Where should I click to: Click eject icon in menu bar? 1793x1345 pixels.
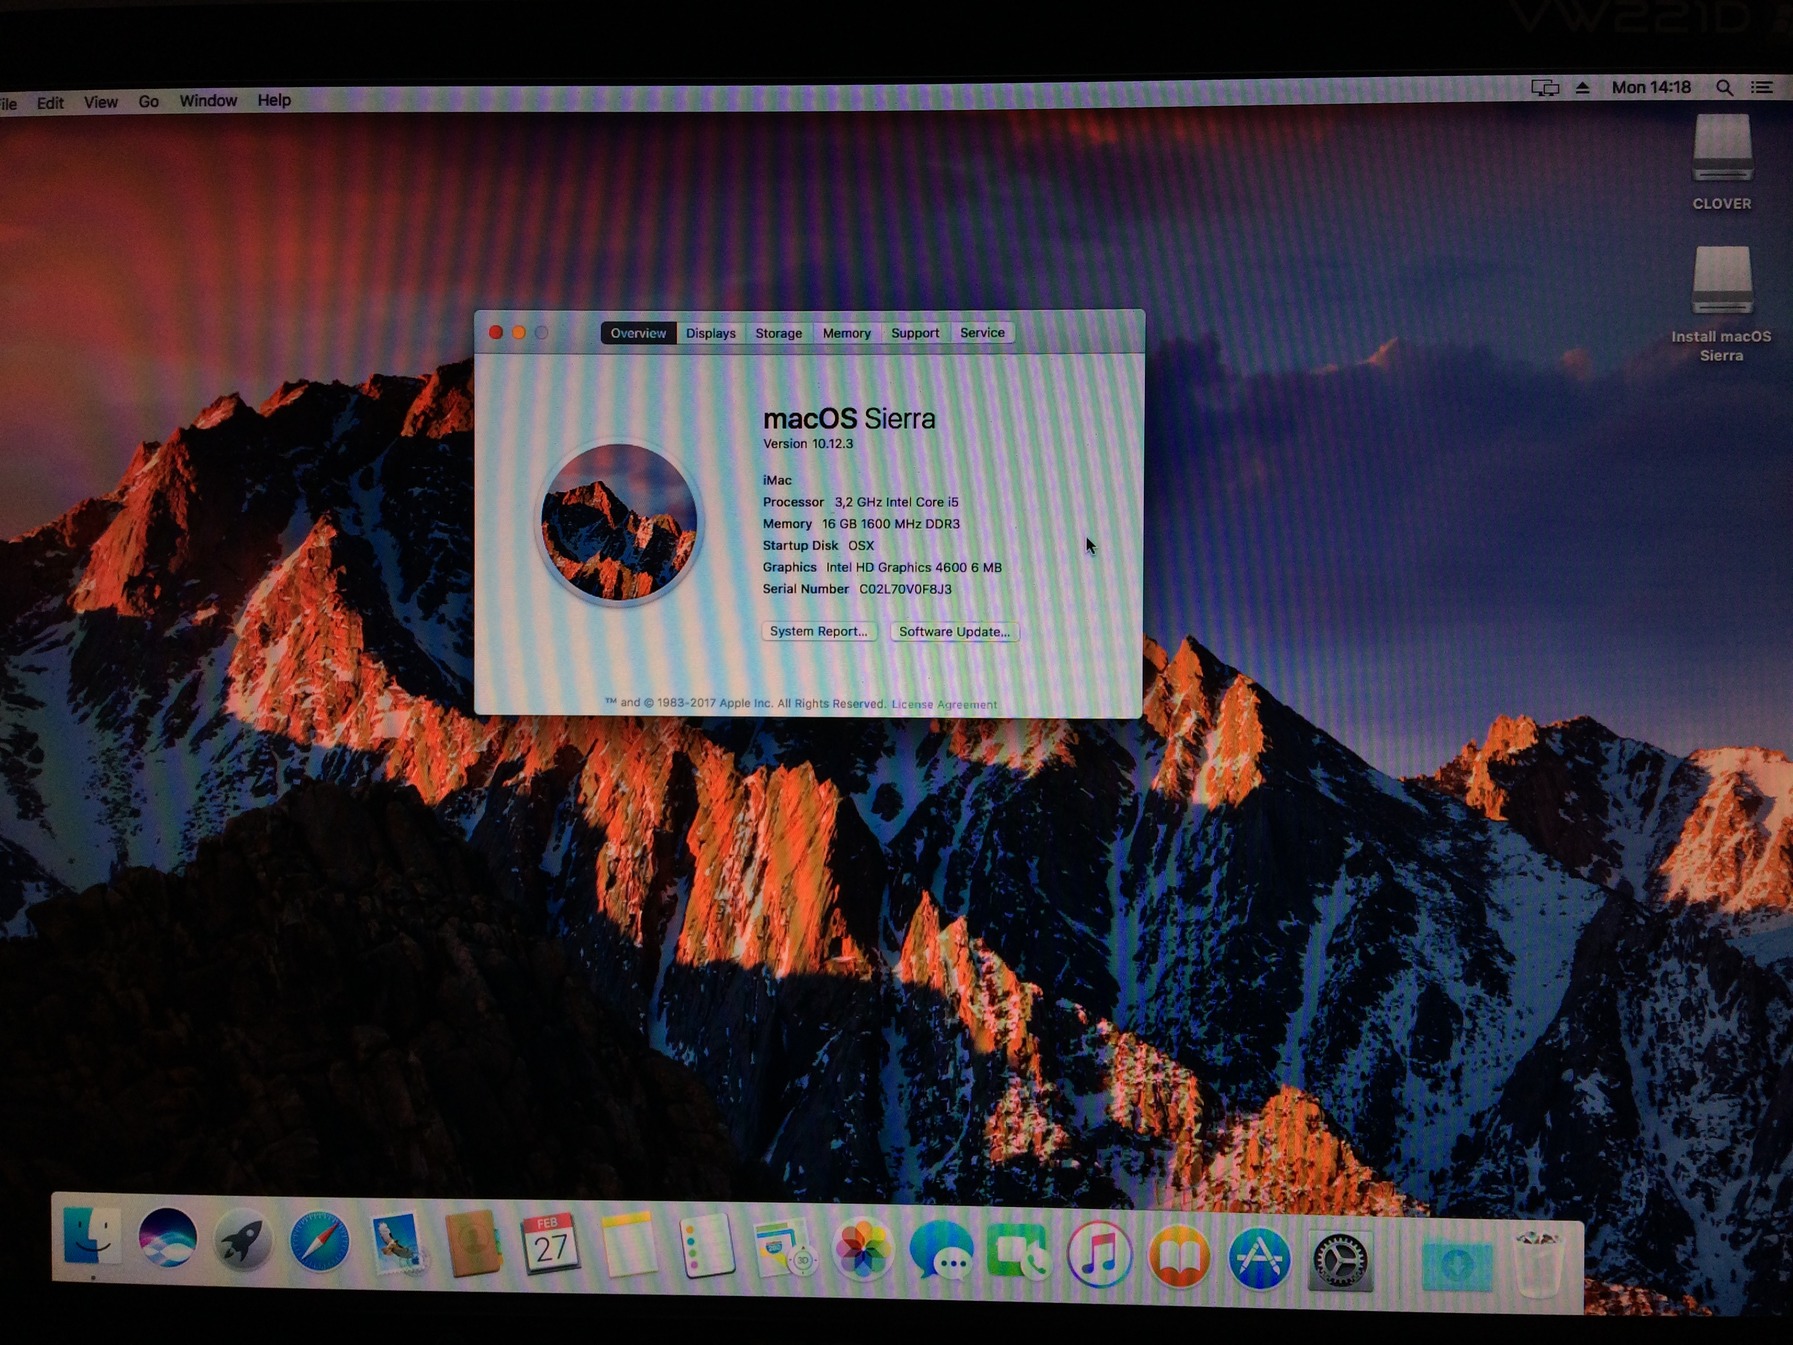[1582, 88]
